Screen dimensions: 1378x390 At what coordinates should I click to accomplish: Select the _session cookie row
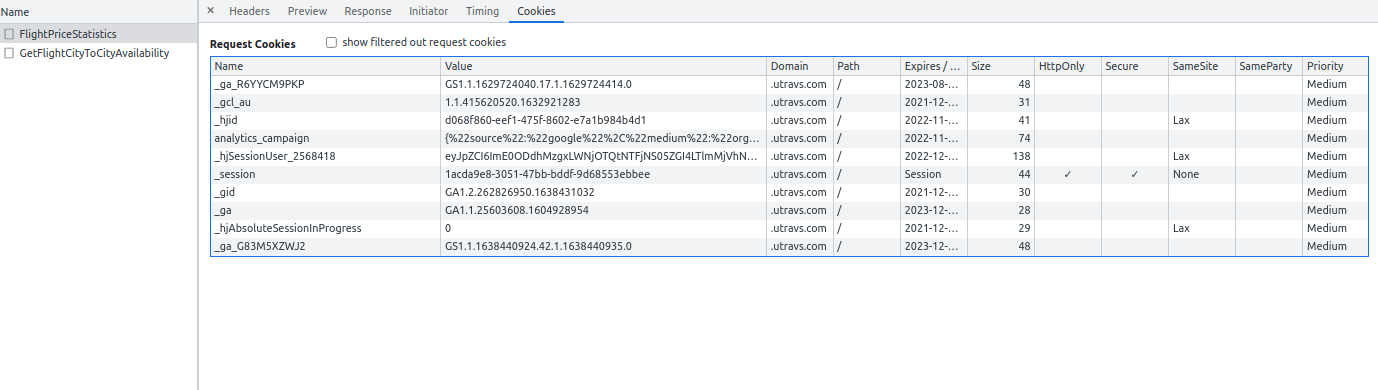point(789,174)
